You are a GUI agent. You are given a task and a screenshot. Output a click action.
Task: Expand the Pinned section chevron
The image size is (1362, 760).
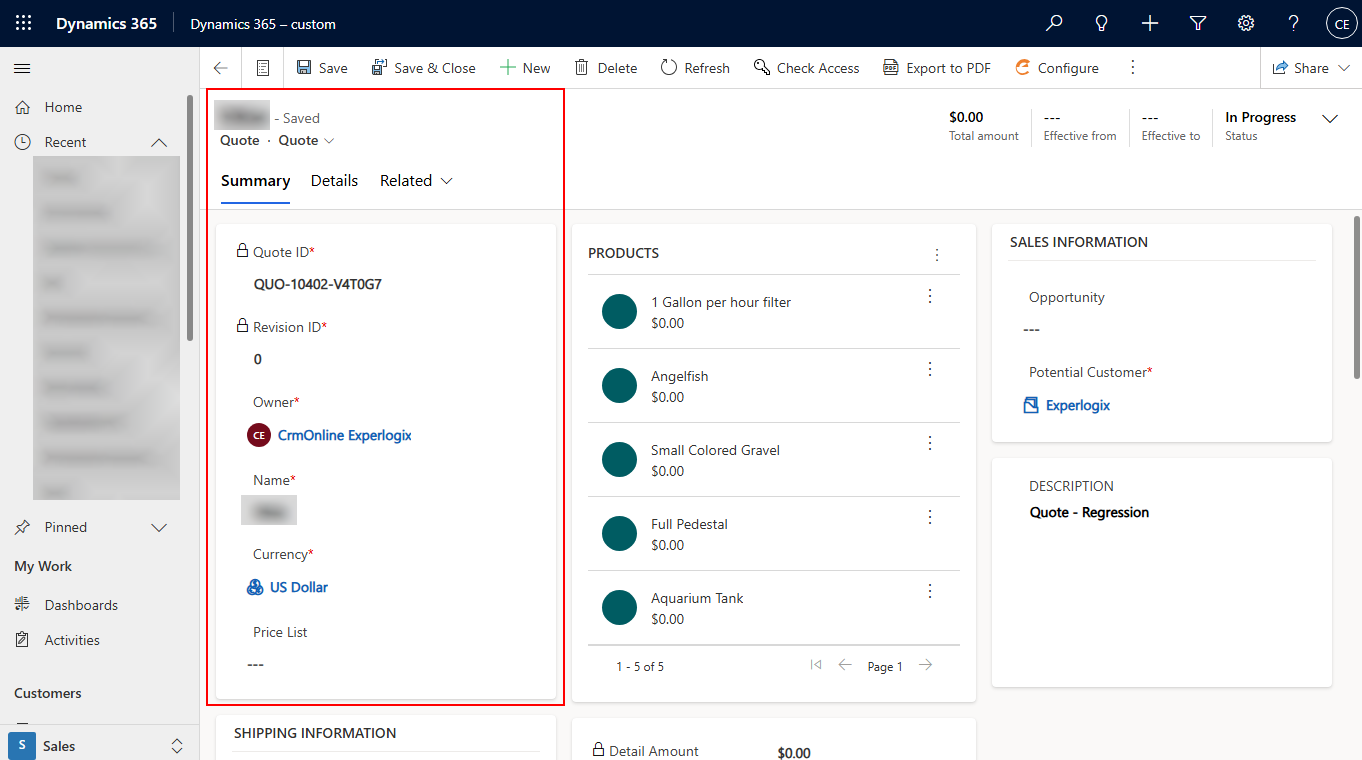pos(159,527)
